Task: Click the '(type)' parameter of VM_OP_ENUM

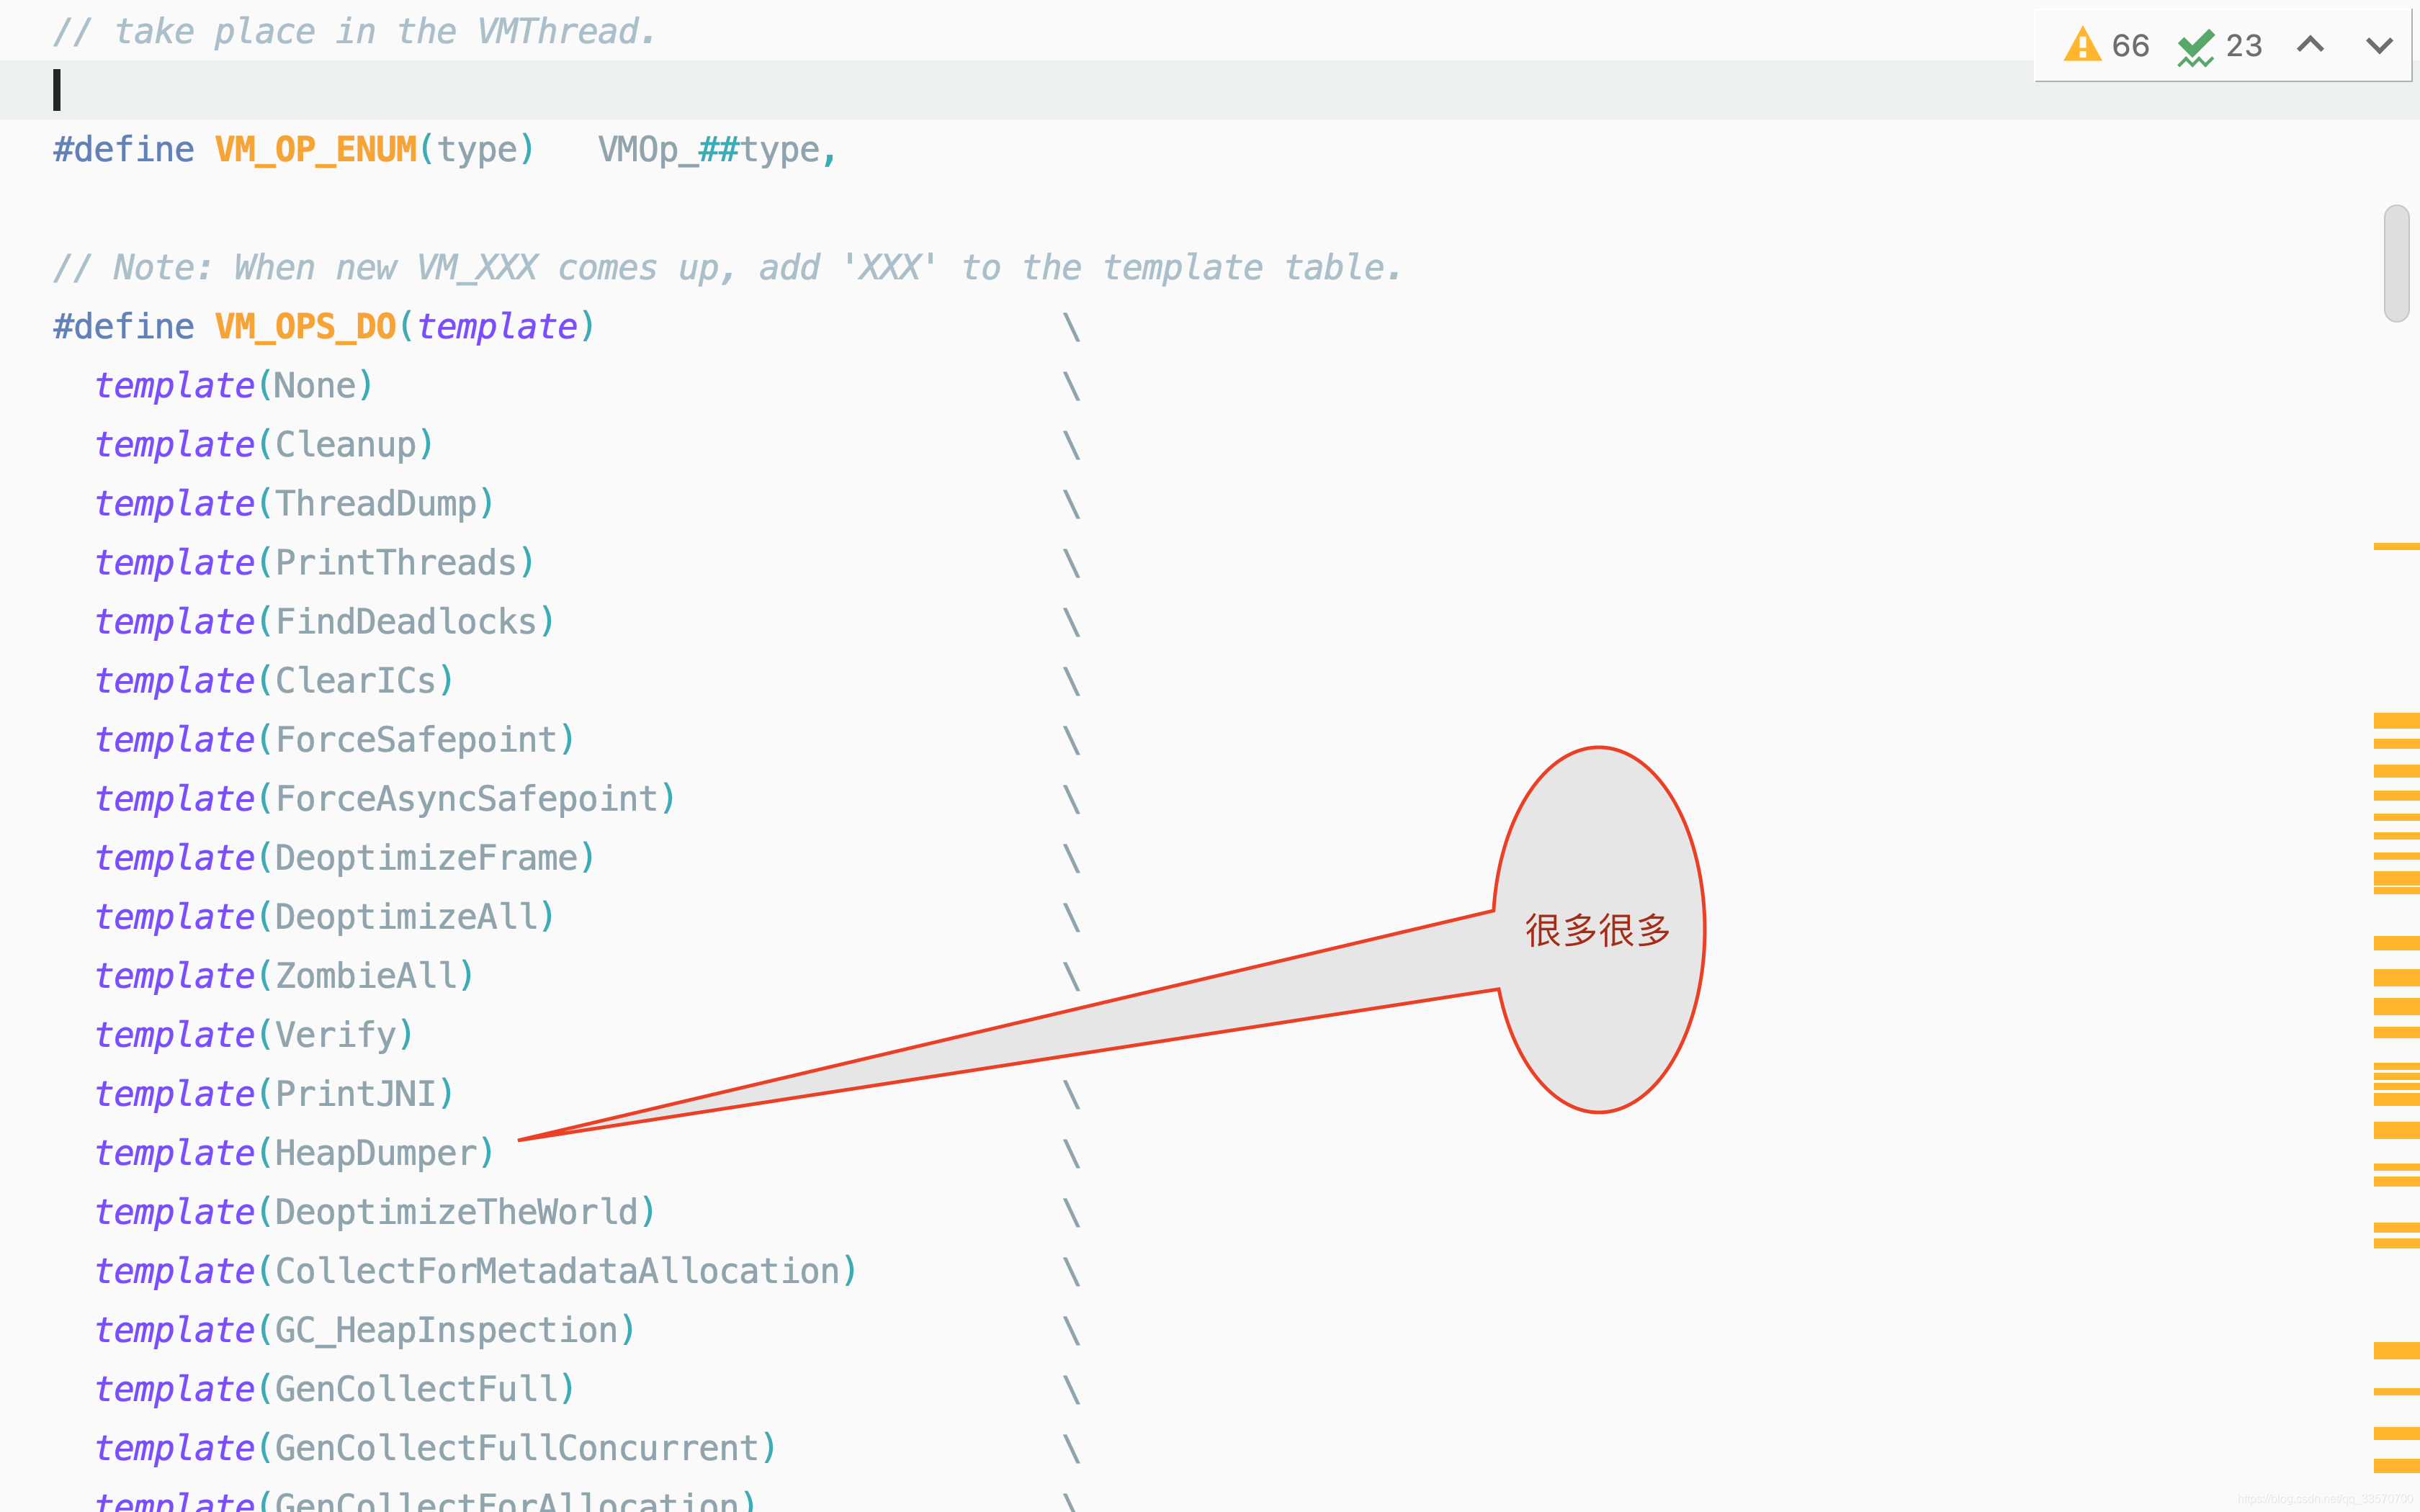Action: coord(477,150)
